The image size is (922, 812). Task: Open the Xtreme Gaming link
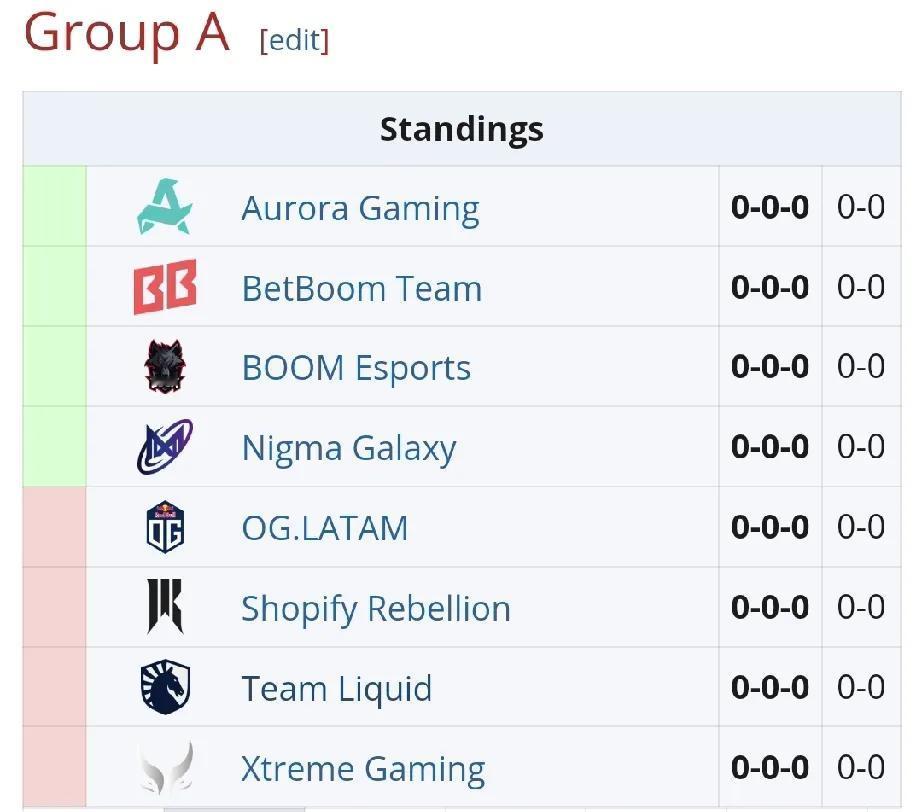tap(363, 768)
